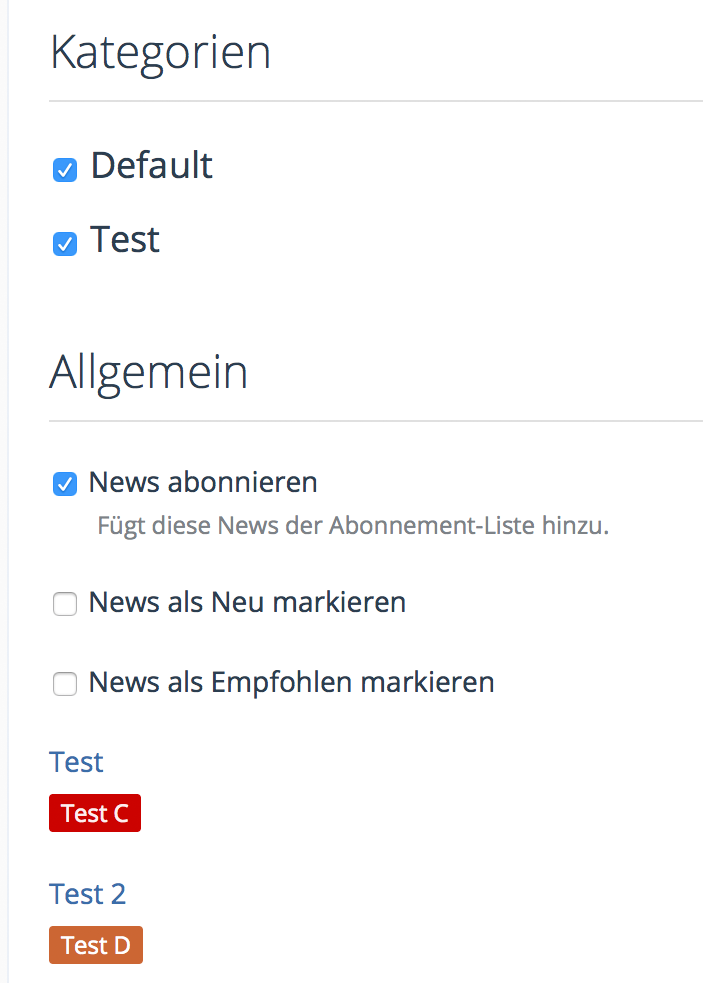Click the 'Kategorien' section heading

point(160,52)
